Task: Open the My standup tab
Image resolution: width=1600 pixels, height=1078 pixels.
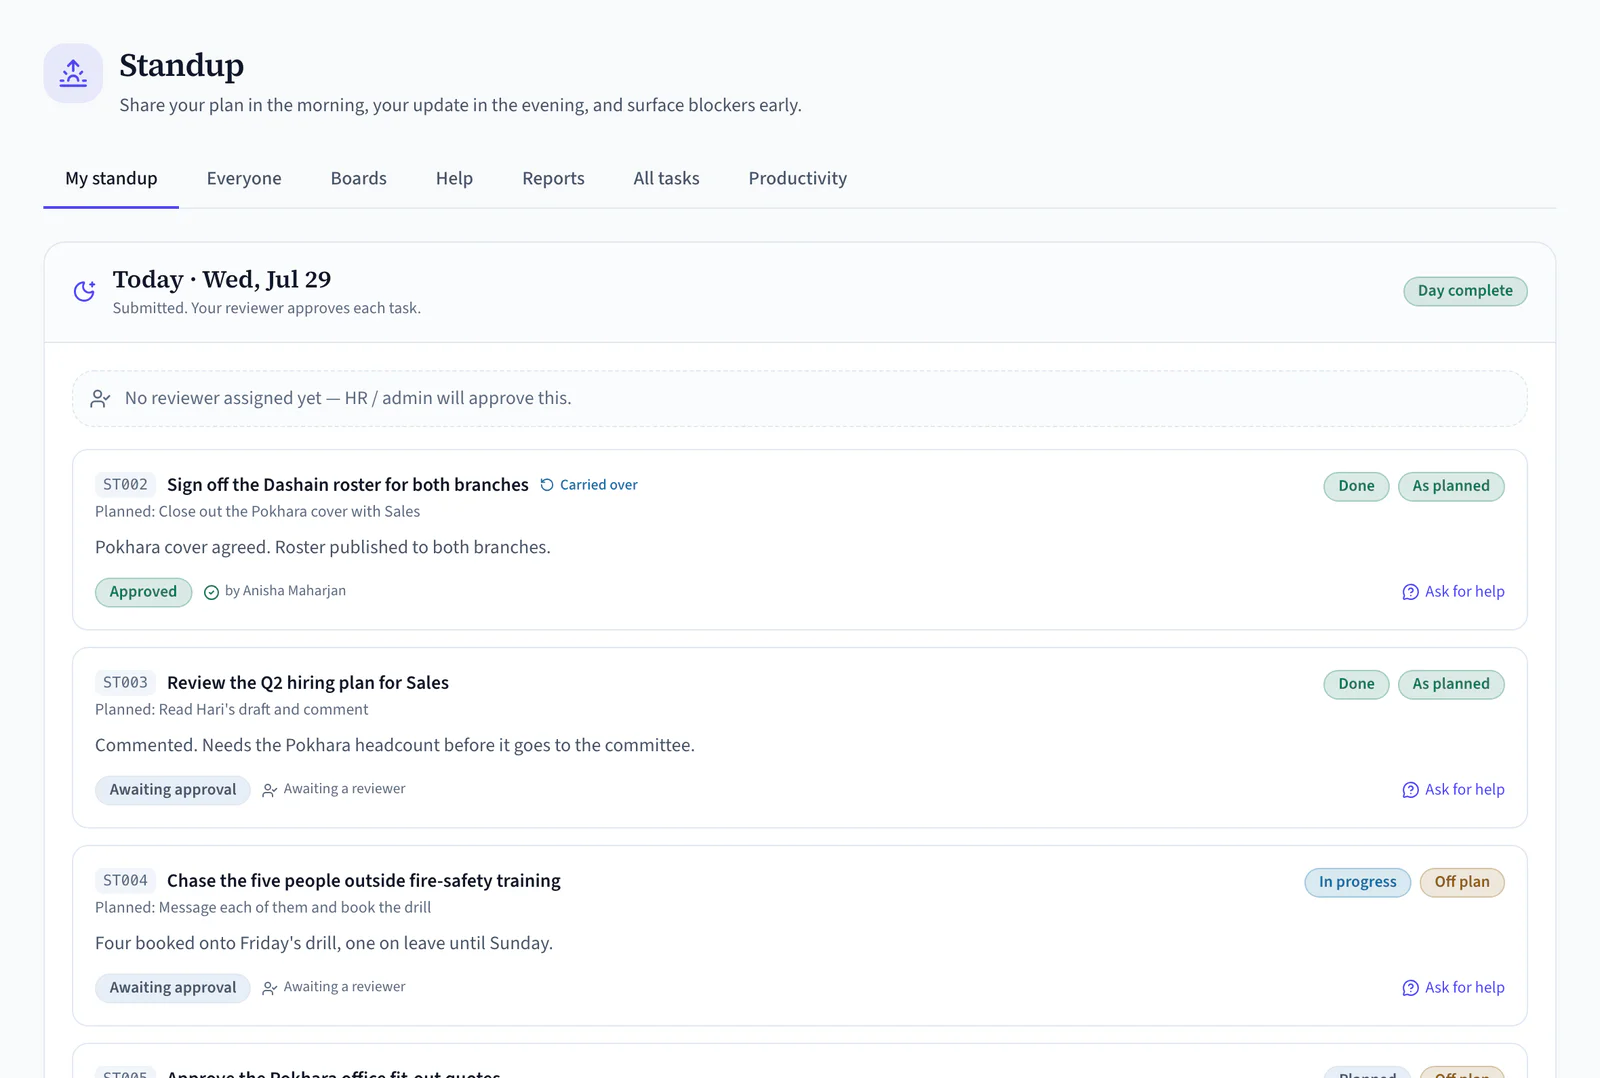Action: [x=111, y=178]
